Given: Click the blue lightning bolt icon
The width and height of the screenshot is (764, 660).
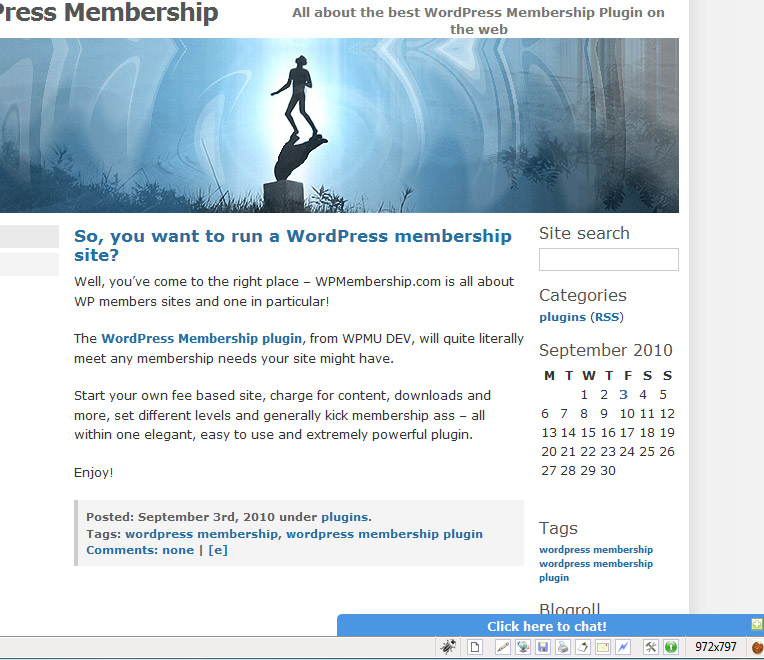Looking at the screenshot, I should pos(623,647).
